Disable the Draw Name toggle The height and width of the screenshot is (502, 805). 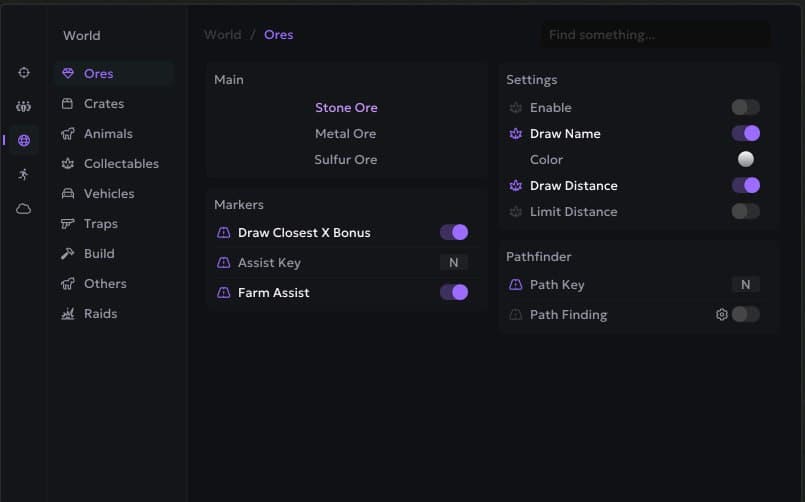pyautogui.click(x=745, y=133)
